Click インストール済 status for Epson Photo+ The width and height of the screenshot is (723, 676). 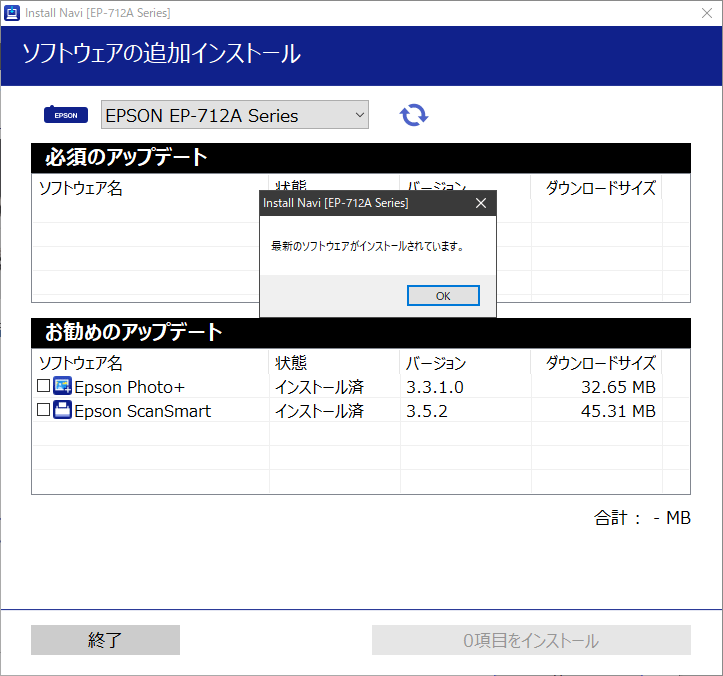pyautogui.click(x=320, y=387)
